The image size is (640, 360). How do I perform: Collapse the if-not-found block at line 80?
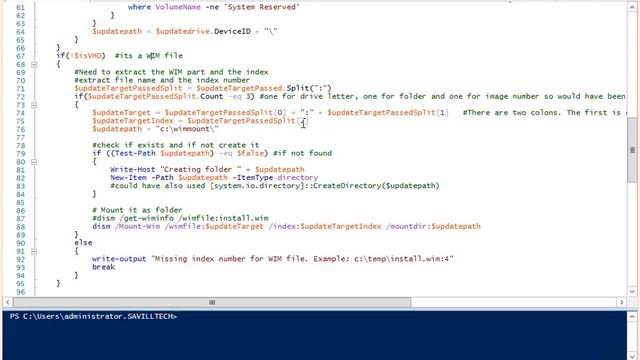[x=34, y=162]
